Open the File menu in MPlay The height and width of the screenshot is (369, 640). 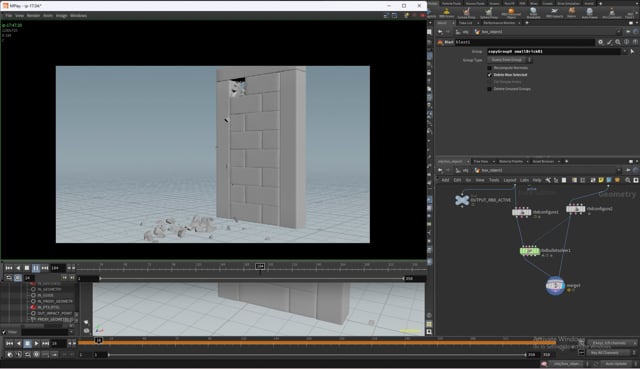tap(9, 16)
